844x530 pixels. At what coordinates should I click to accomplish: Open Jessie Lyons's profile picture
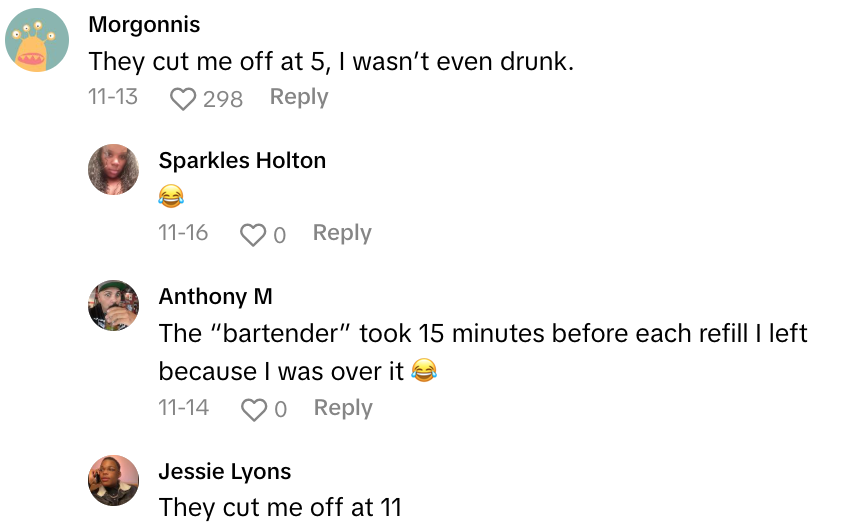(x=113, y=480)
